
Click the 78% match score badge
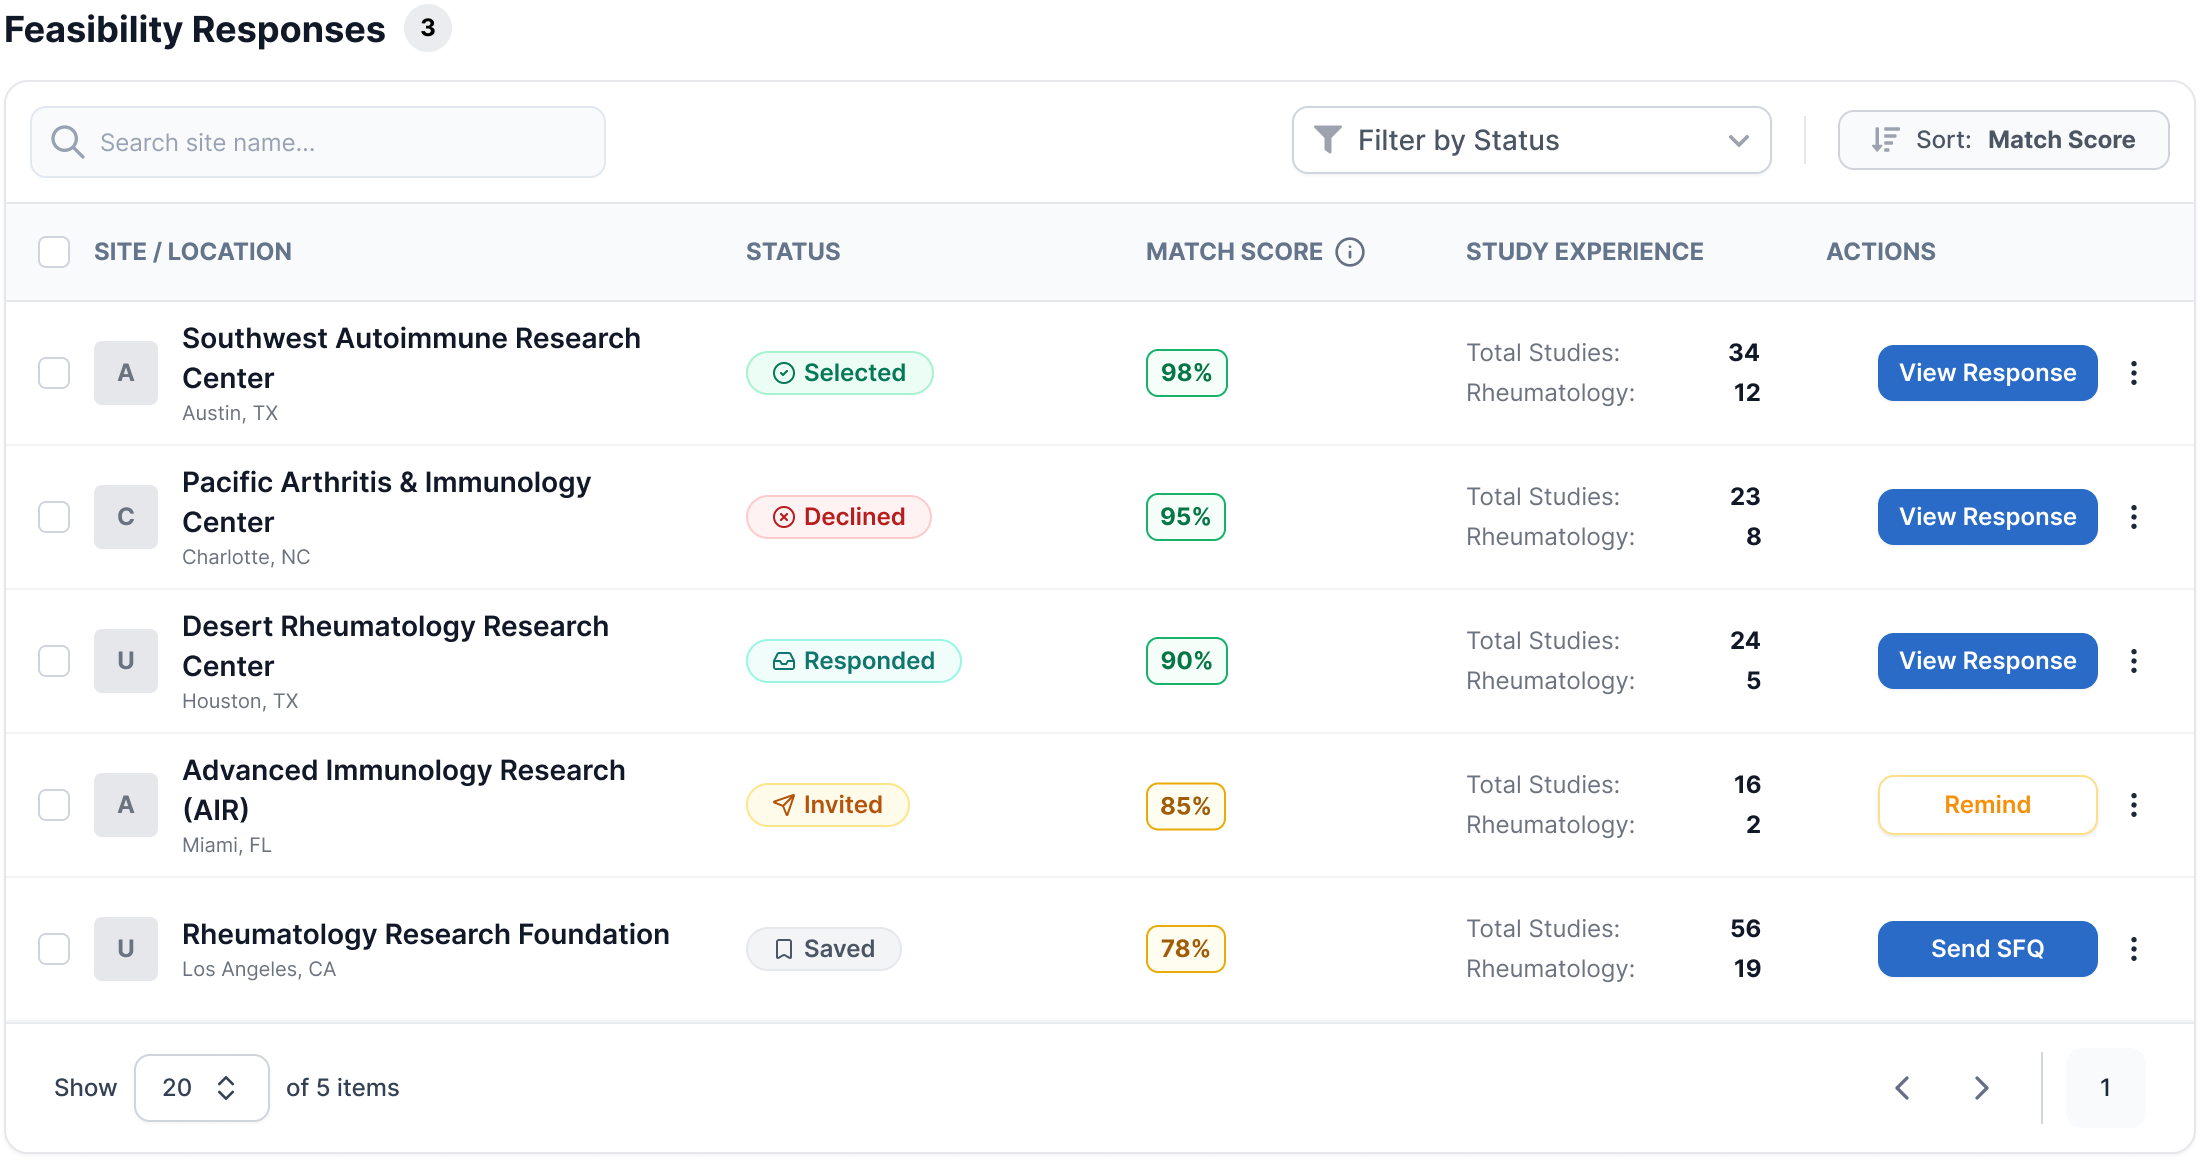pyautogui.click(x=1185, y=949)
